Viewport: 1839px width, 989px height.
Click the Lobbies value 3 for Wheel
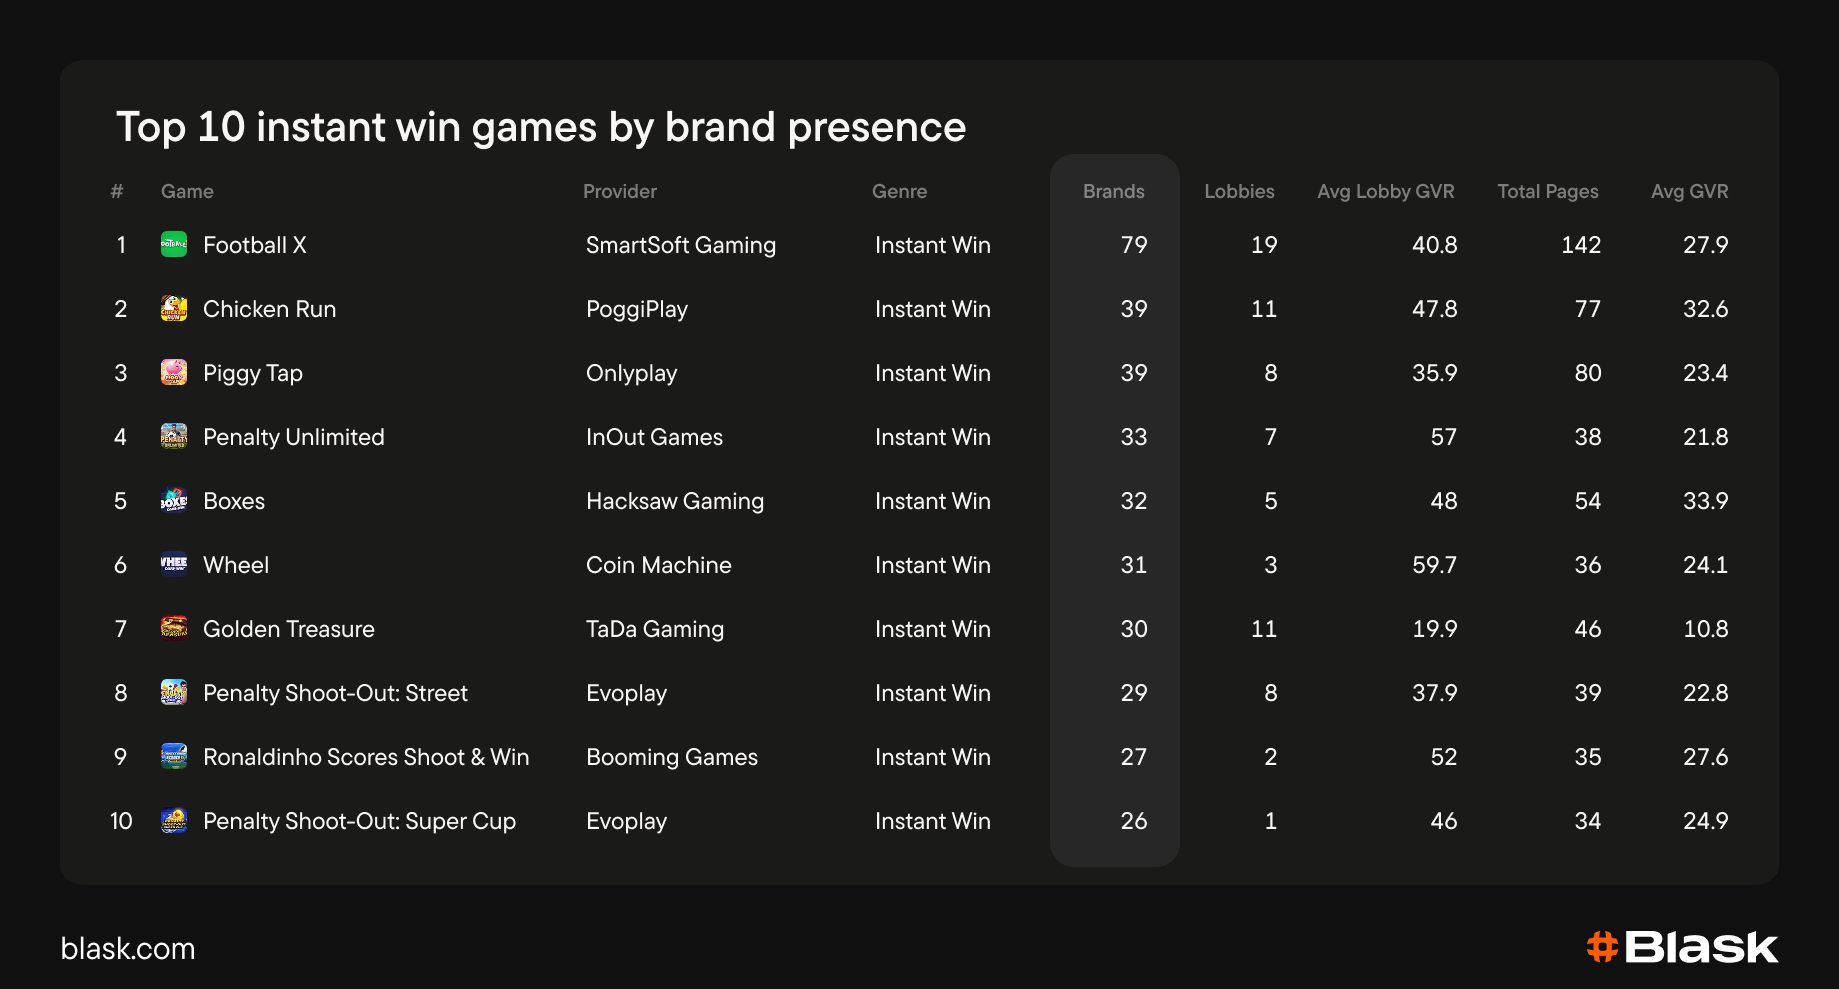point(1271,565)
